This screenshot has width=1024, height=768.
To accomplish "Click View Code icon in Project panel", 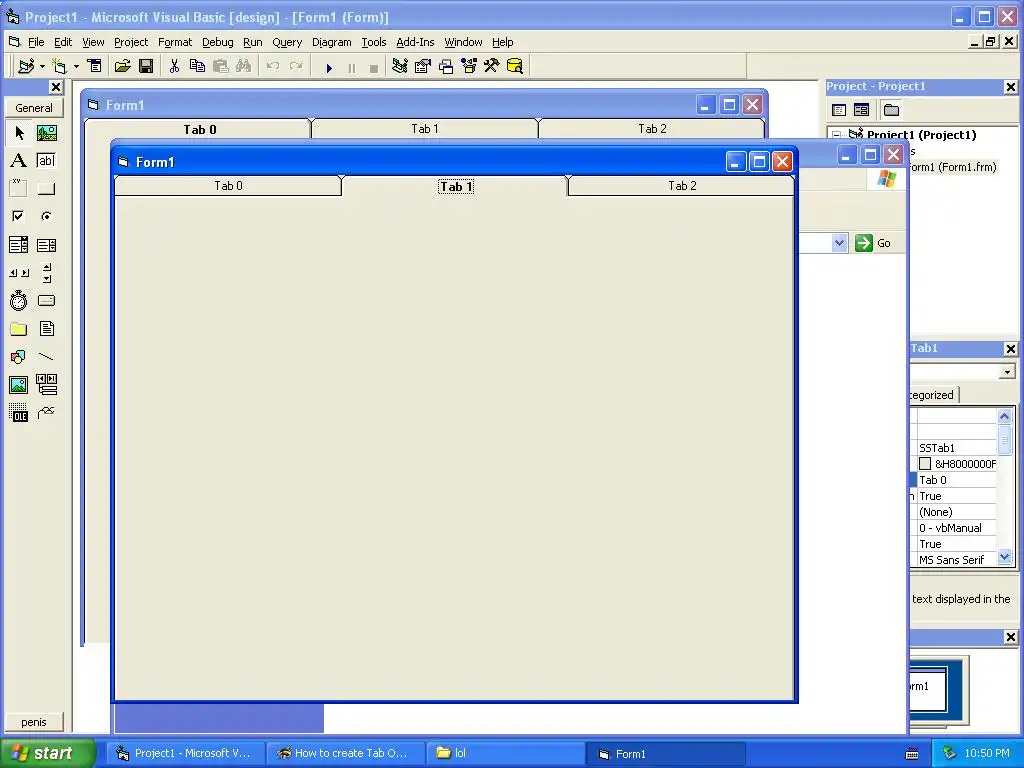I will 839,110.
